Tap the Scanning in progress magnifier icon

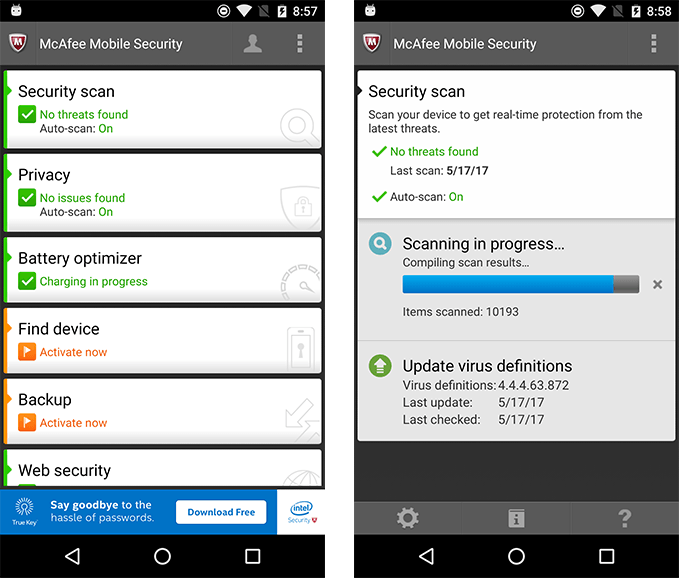tap(380, 244)
